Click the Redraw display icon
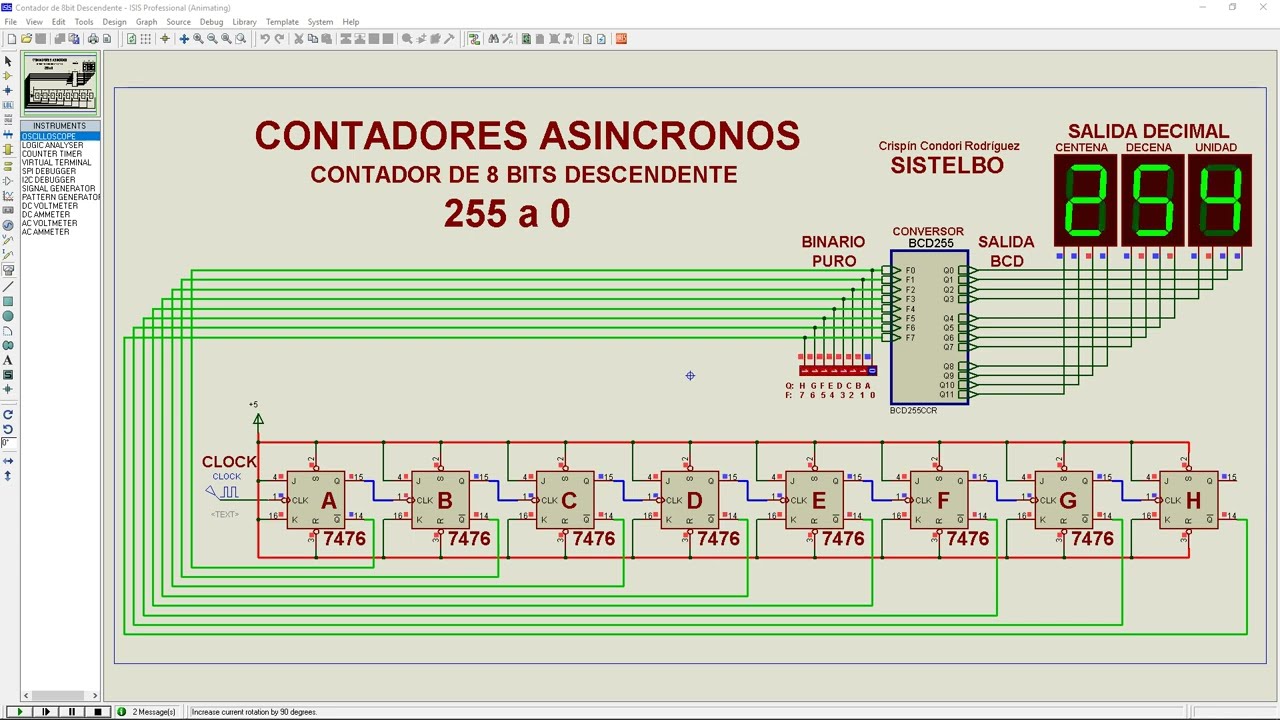 coord(131,39)
